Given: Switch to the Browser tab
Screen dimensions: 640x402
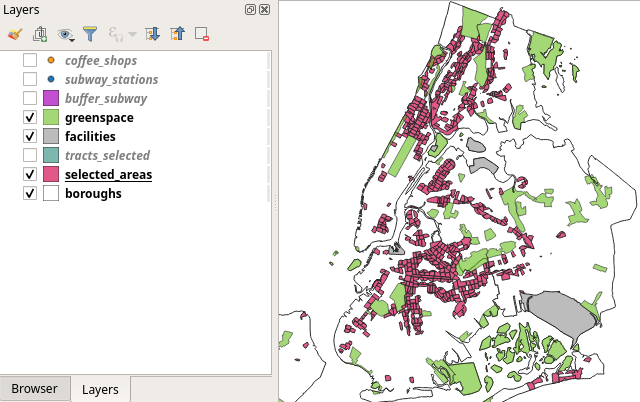Looking at the screenshot, I should [x=35, y=389].
